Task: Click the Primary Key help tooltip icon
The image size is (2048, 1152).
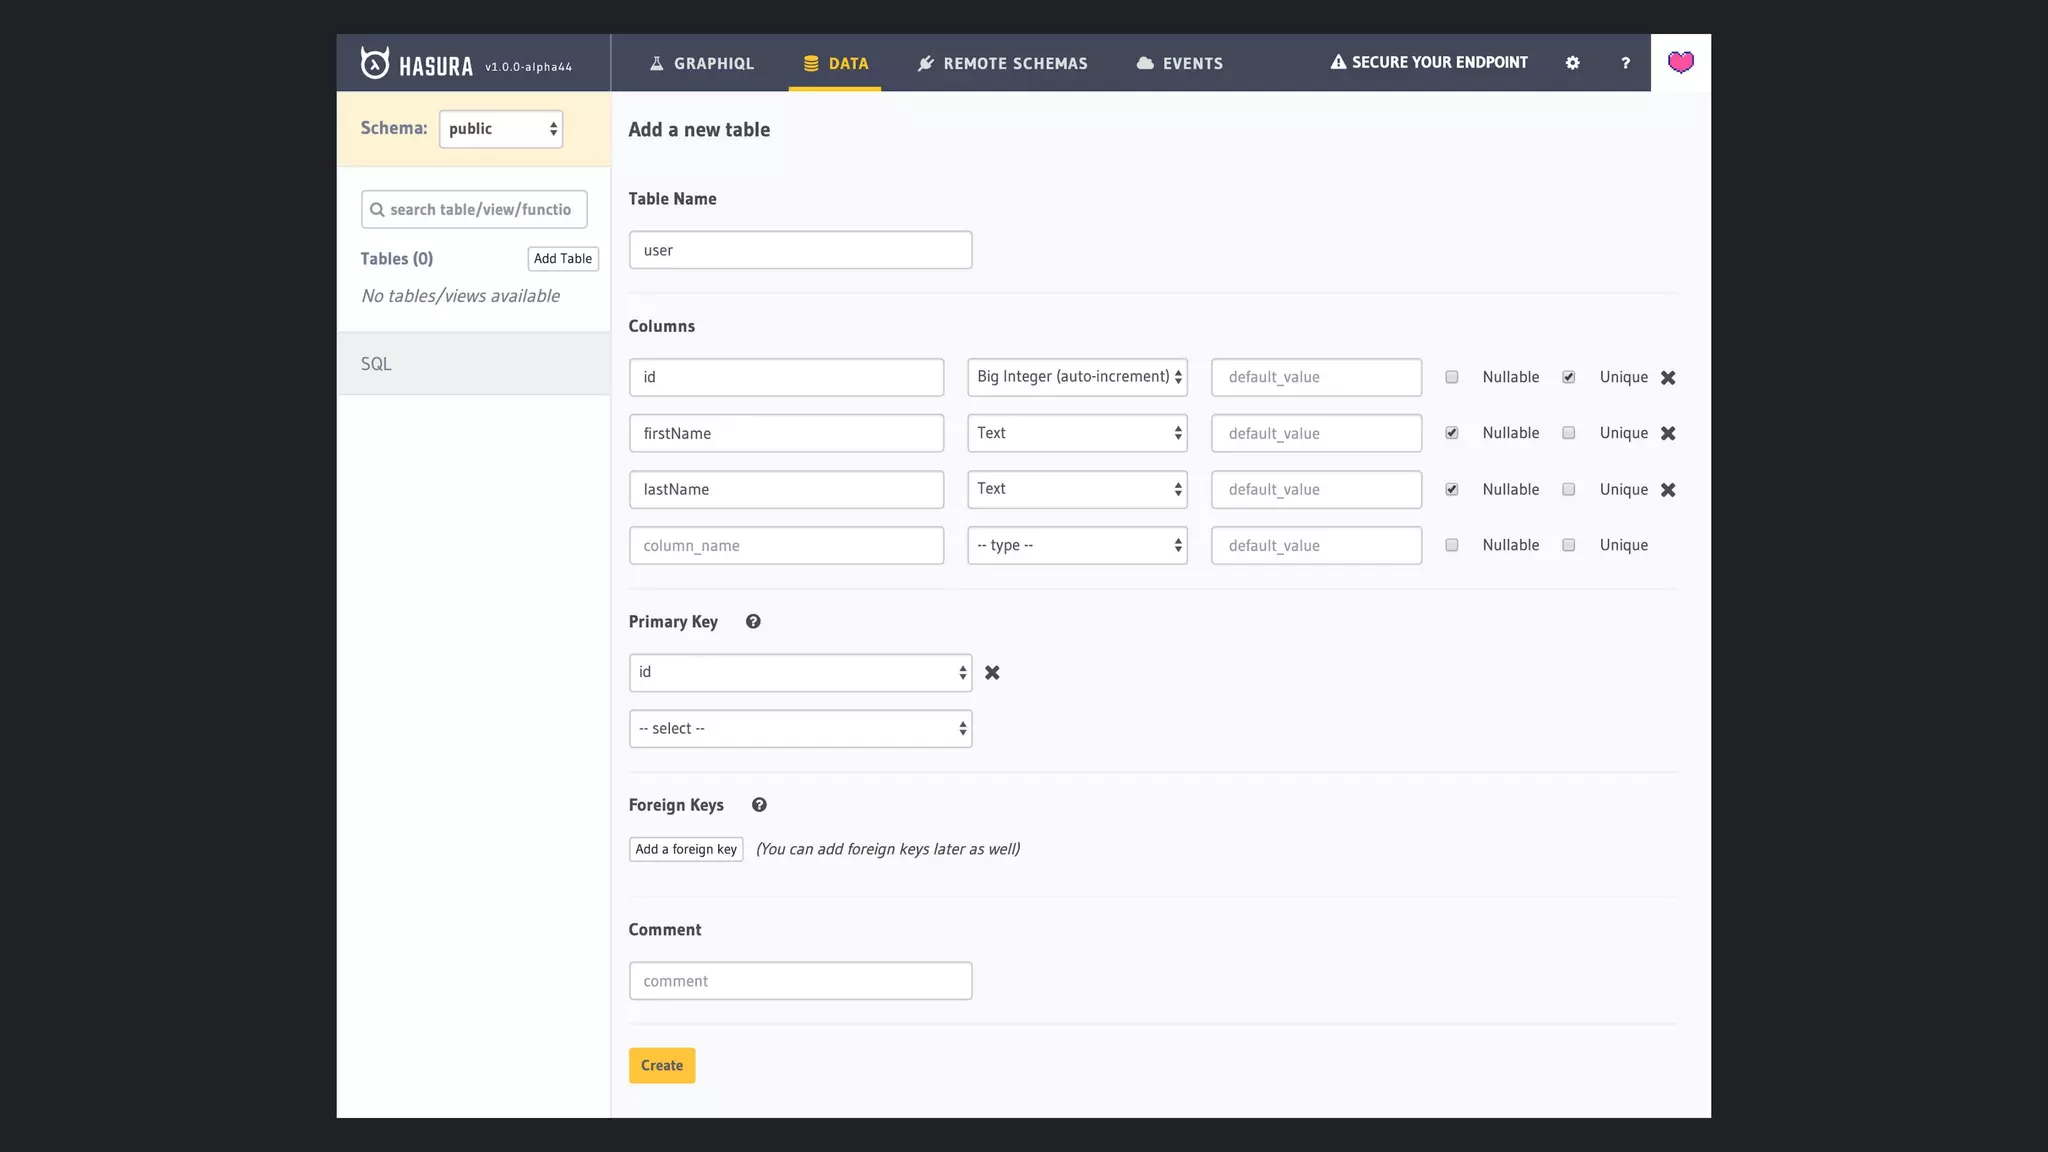Action: pyautogui.click(x=753, y=622)
